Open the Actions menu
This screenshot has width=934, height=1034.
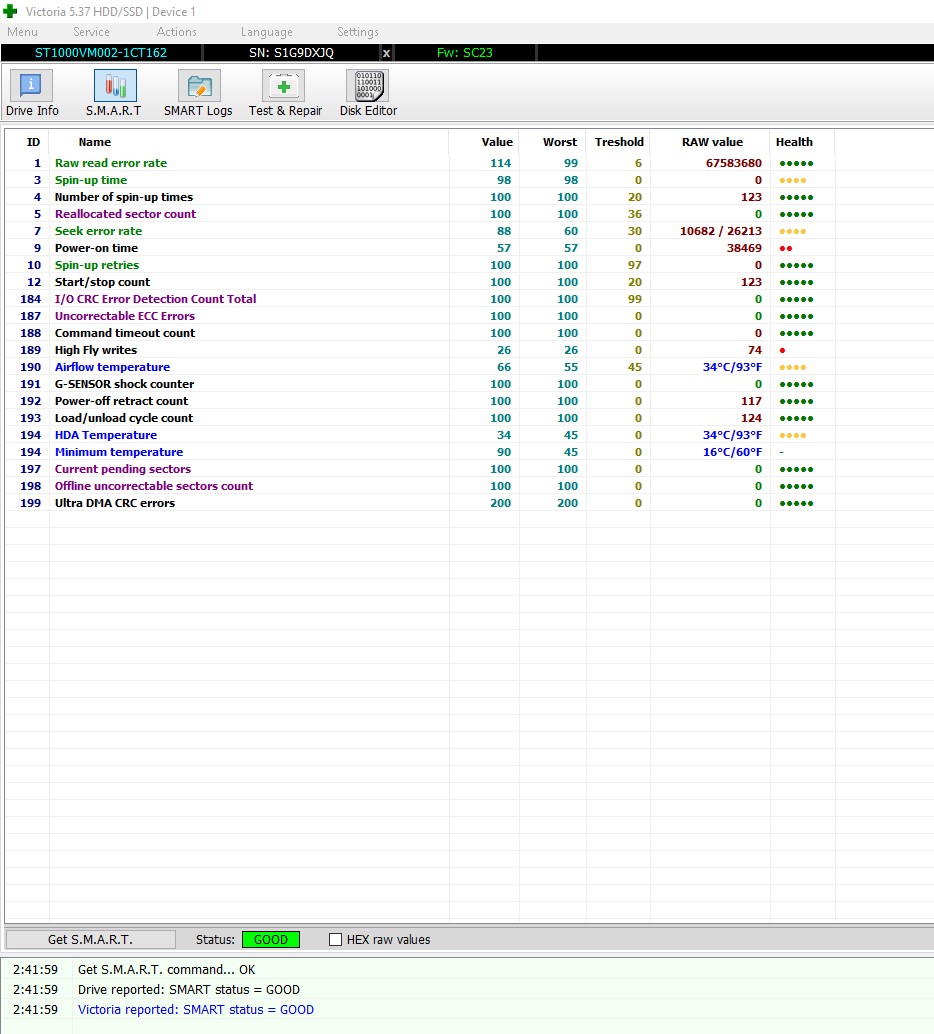176,32
